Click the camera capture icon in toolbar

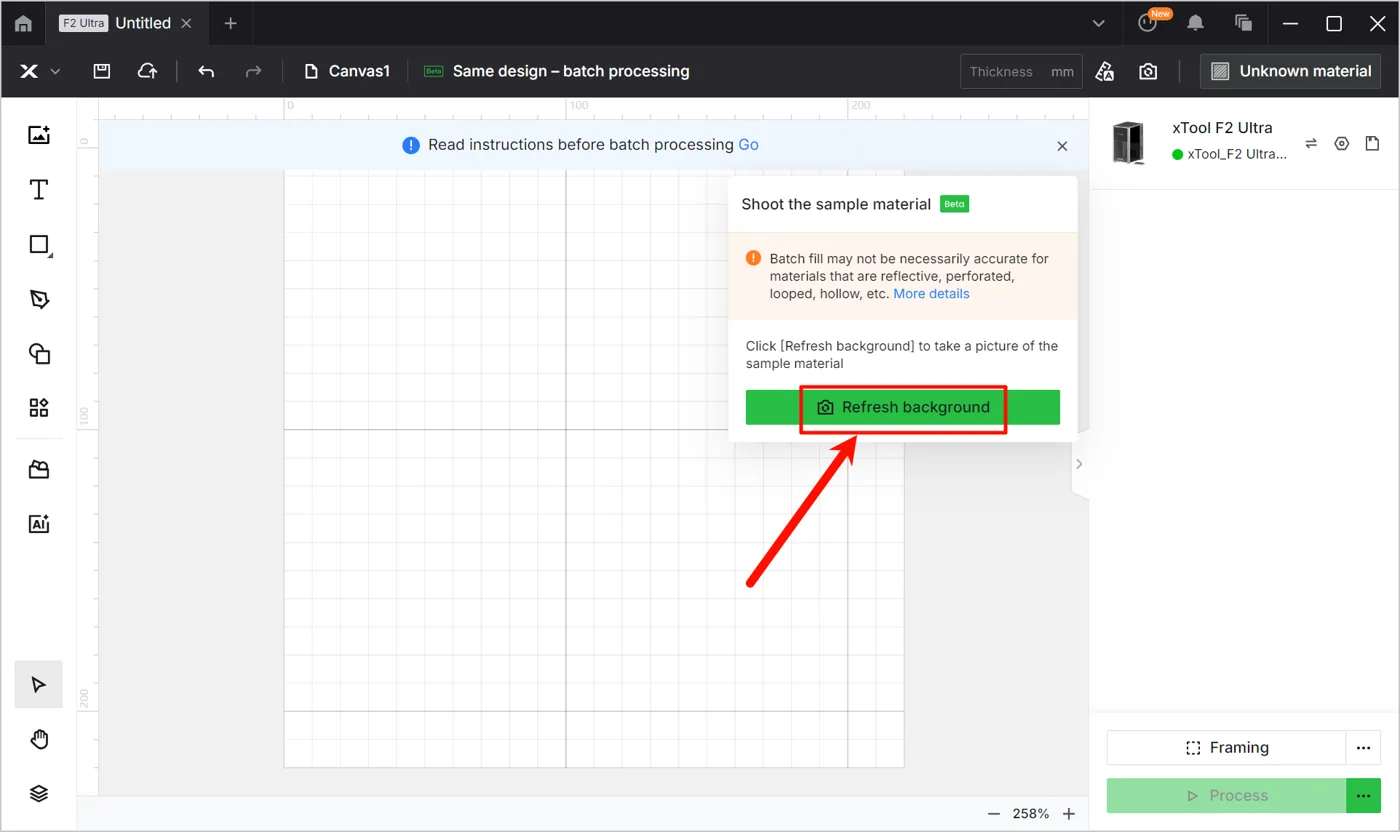click(1148, 71)
